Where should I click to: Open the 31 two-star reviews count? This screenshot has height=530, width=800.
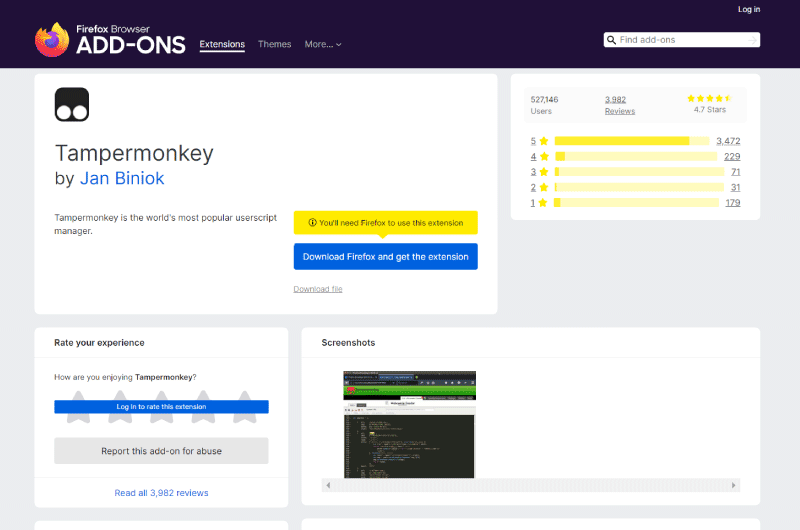pyautogui.click(x=736, y=187)
